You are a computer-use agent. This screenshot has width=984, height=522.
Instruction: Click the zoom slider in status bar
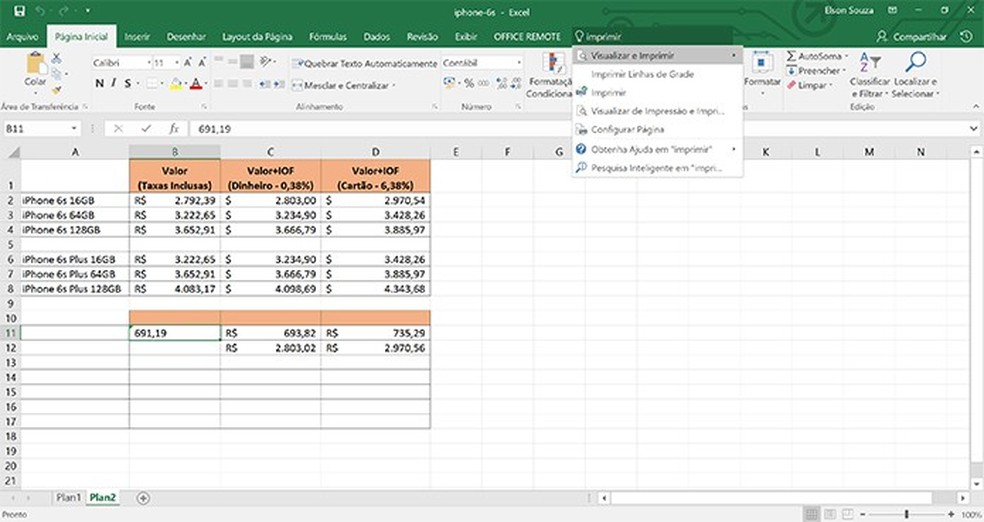point(906,514)
